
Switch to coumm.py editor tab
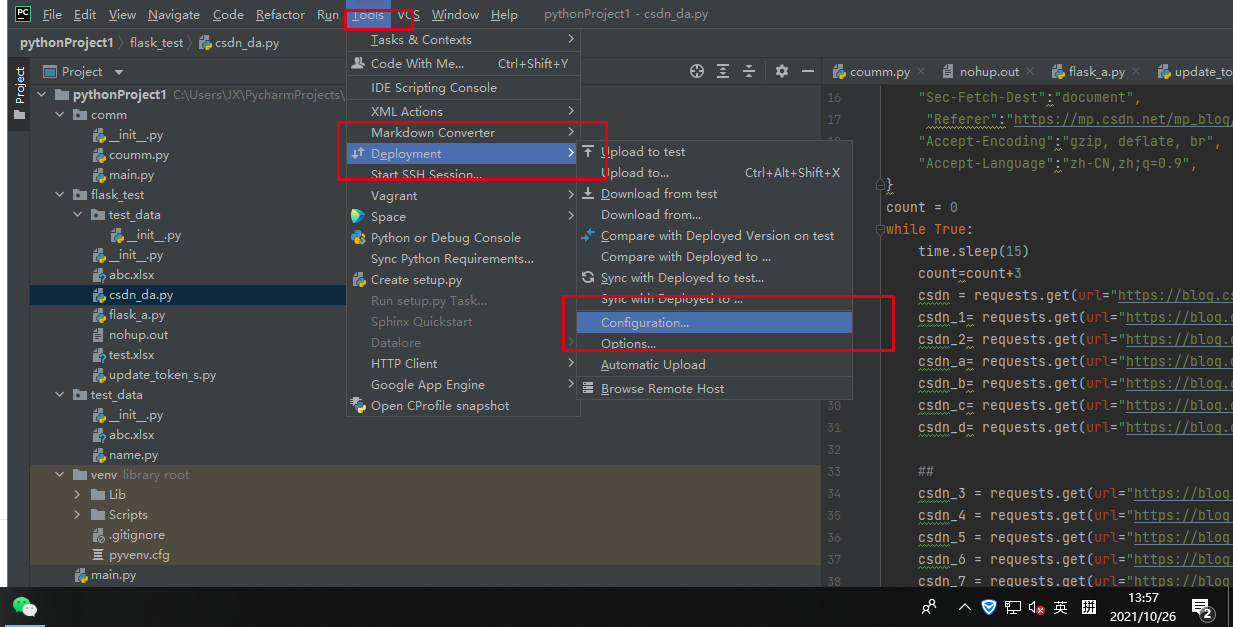tap(879, 71)
